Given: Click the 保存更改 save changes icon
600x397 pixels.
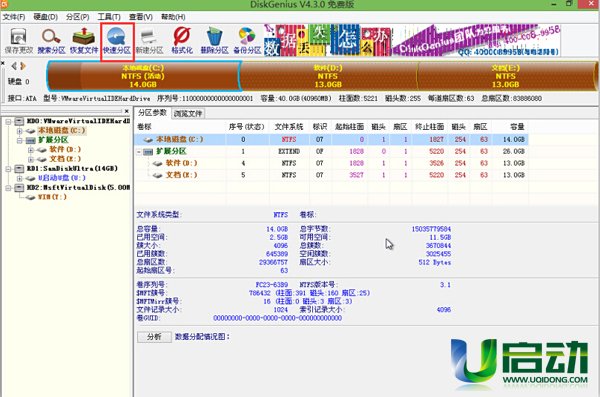Looking at the screenshot, I should tap(19, 41).
